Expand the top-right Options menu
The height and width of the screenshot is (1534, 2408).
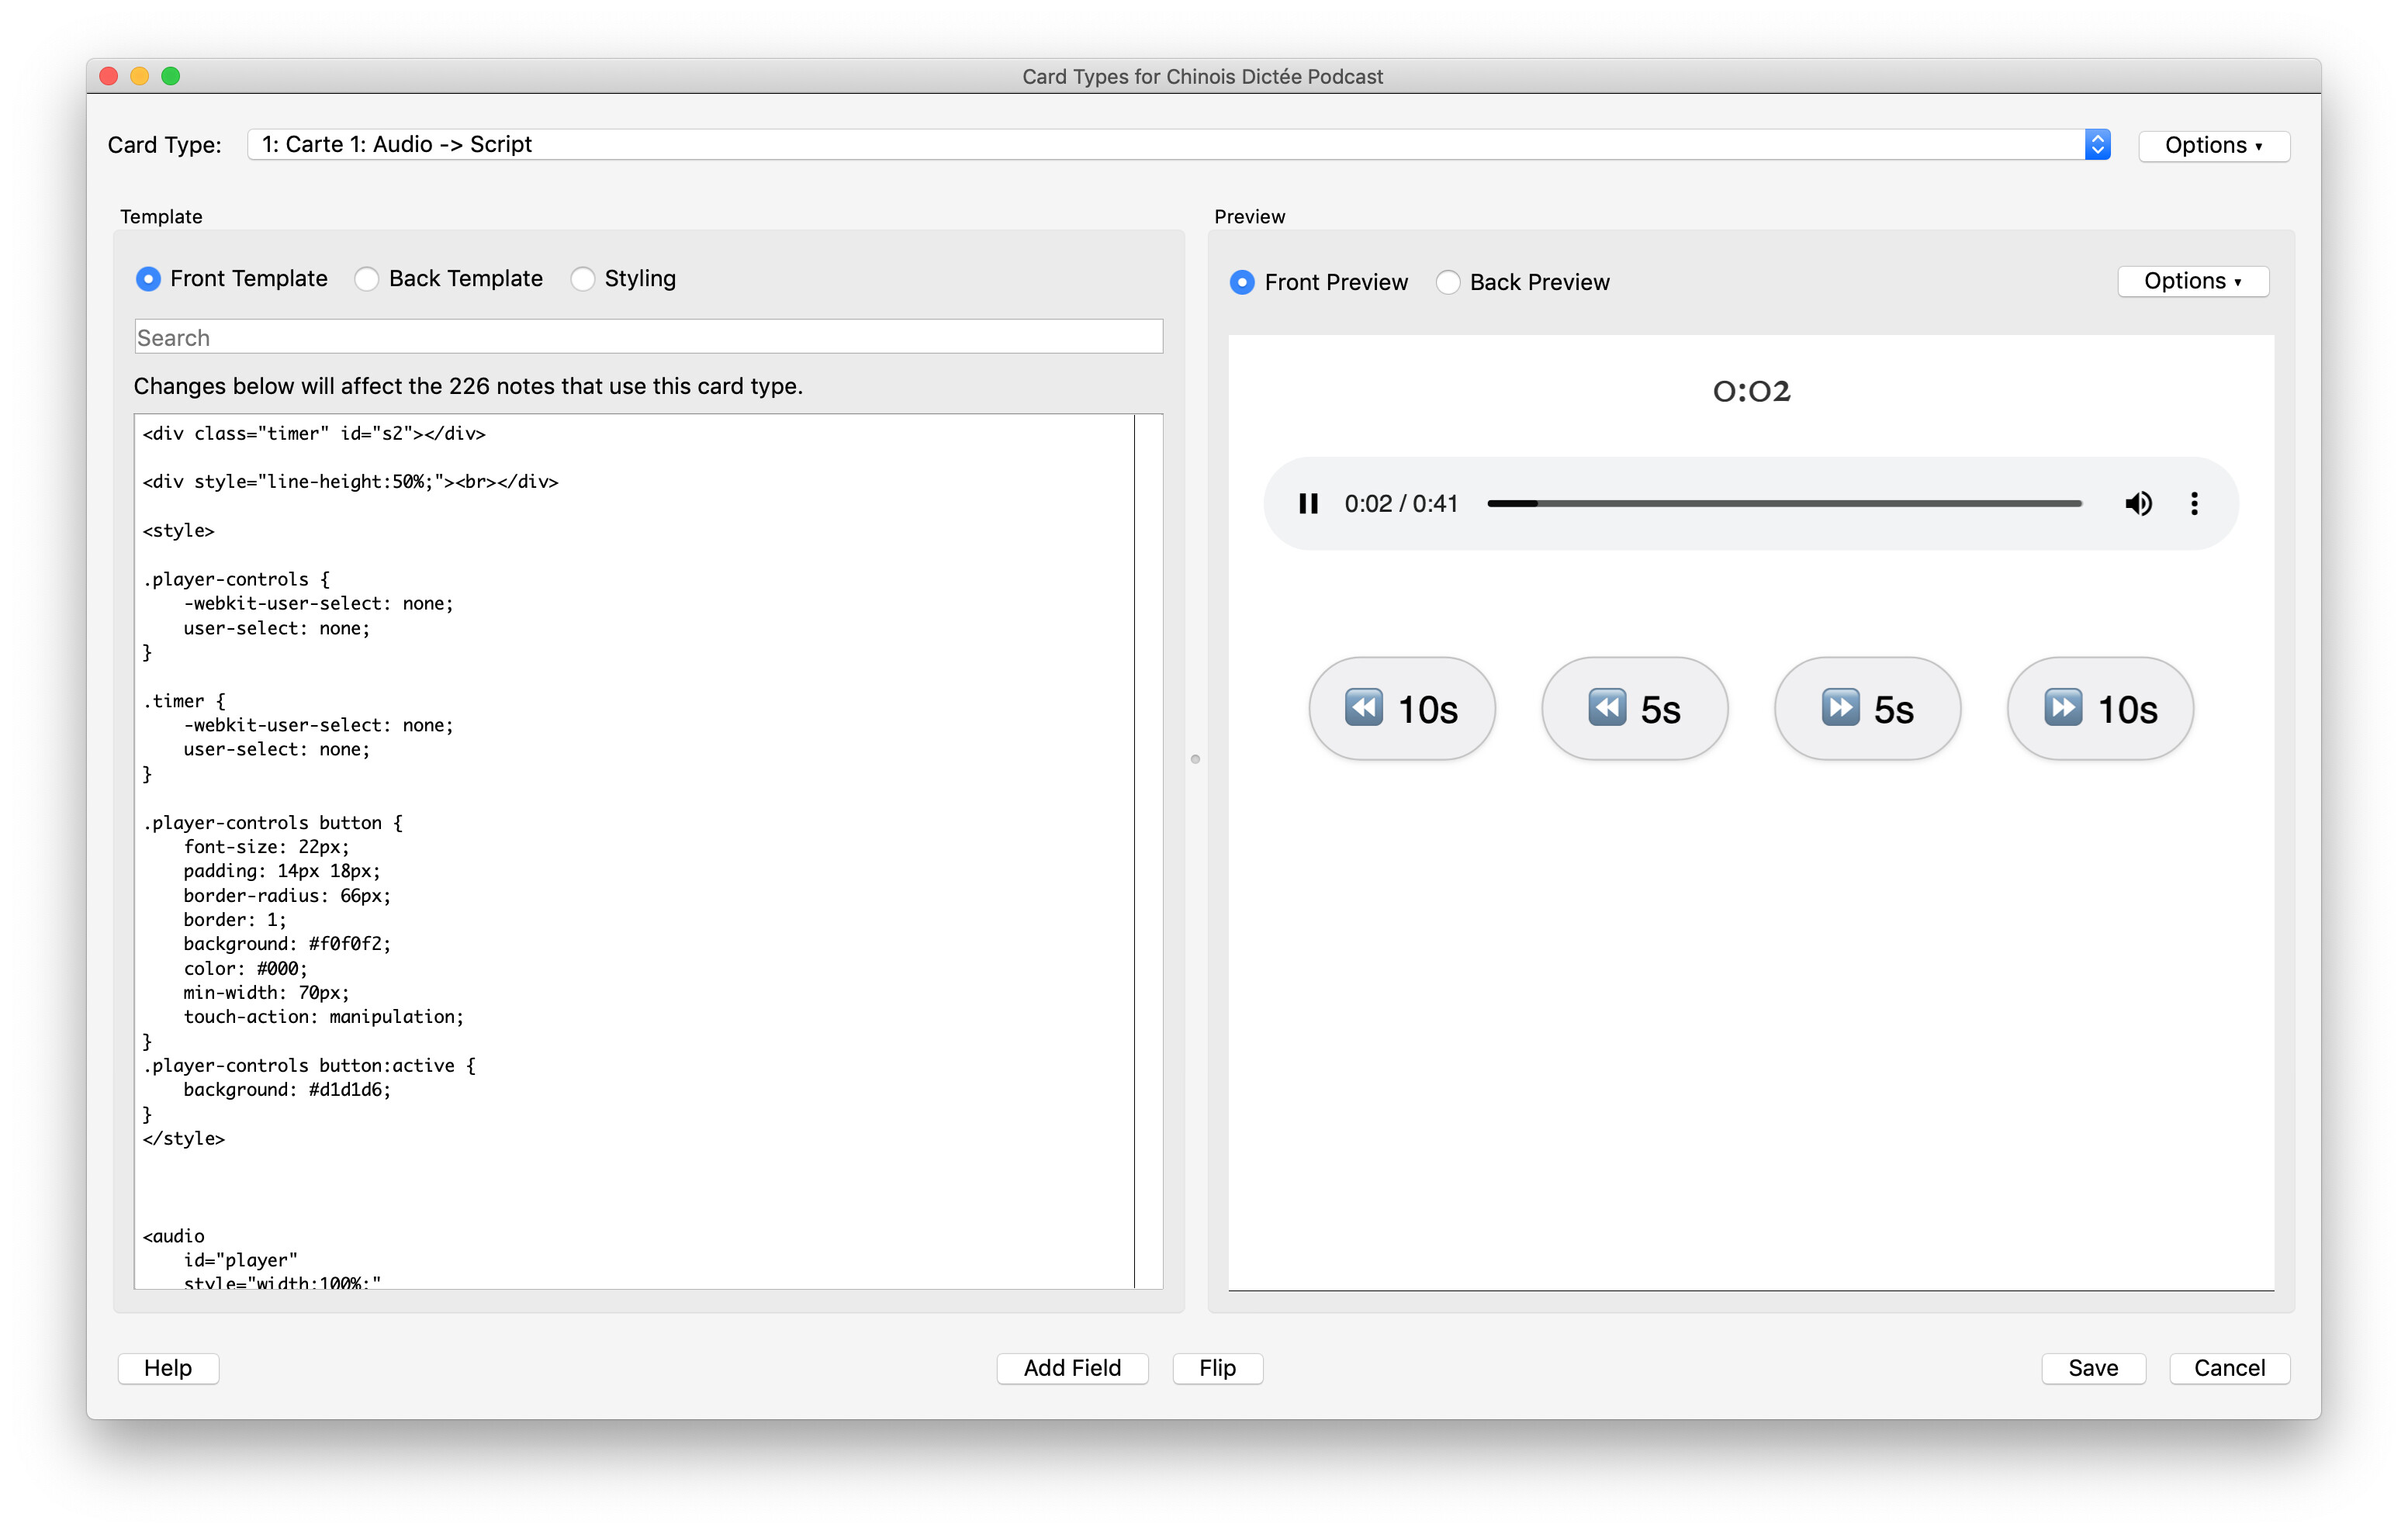click(x=2213, y=146)
